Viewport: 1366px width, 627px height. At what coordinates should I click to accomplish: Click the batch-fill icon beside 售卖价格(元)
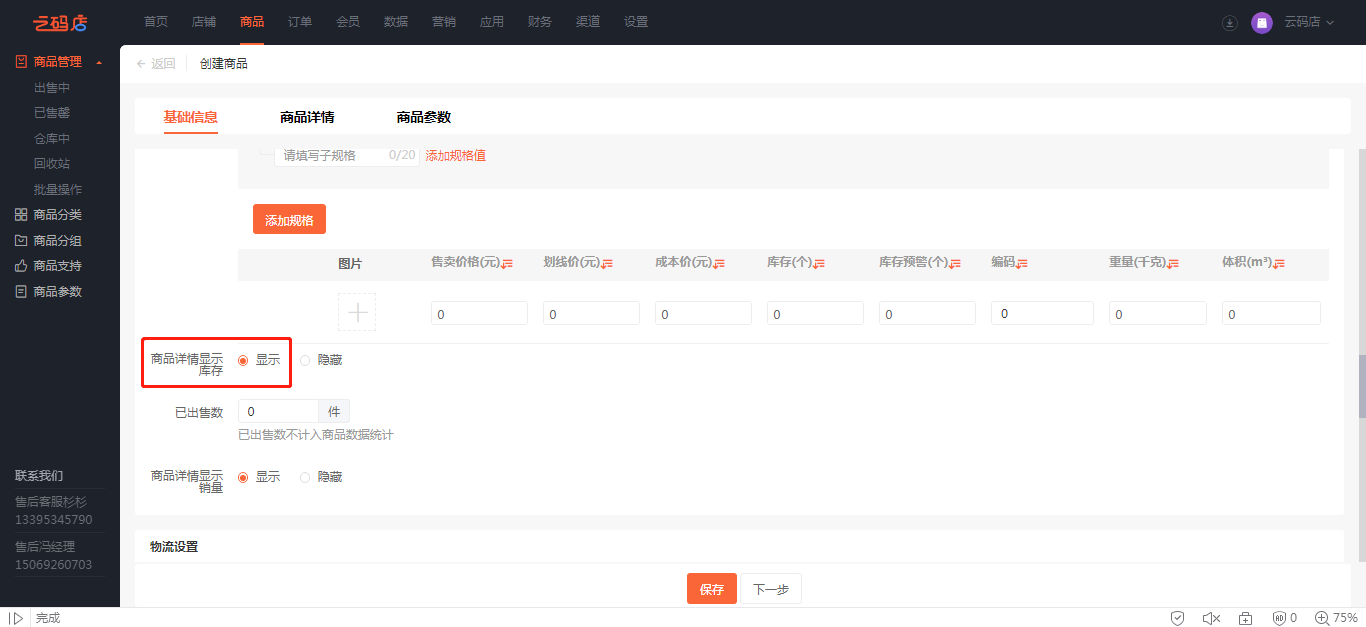(507, 264)
